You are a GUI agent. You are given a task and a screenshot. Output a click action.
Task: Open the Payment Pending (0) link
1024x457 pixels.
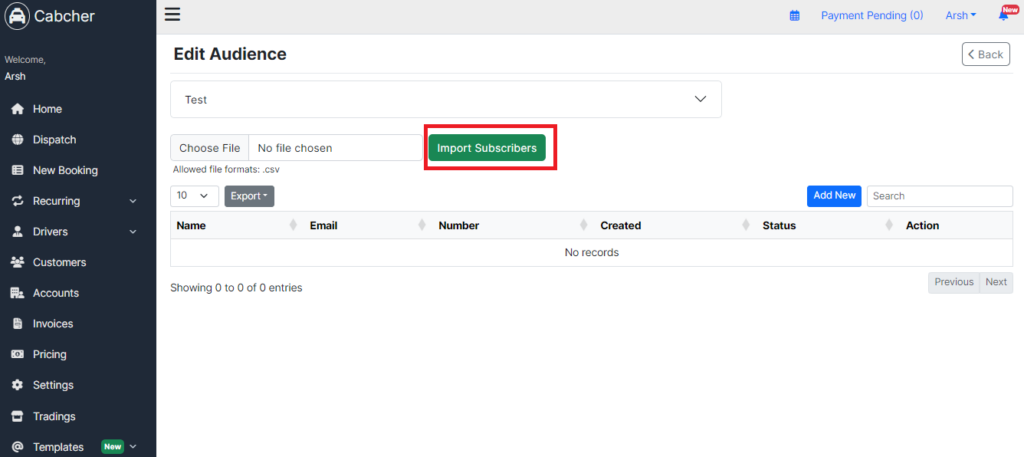(872, 16)
